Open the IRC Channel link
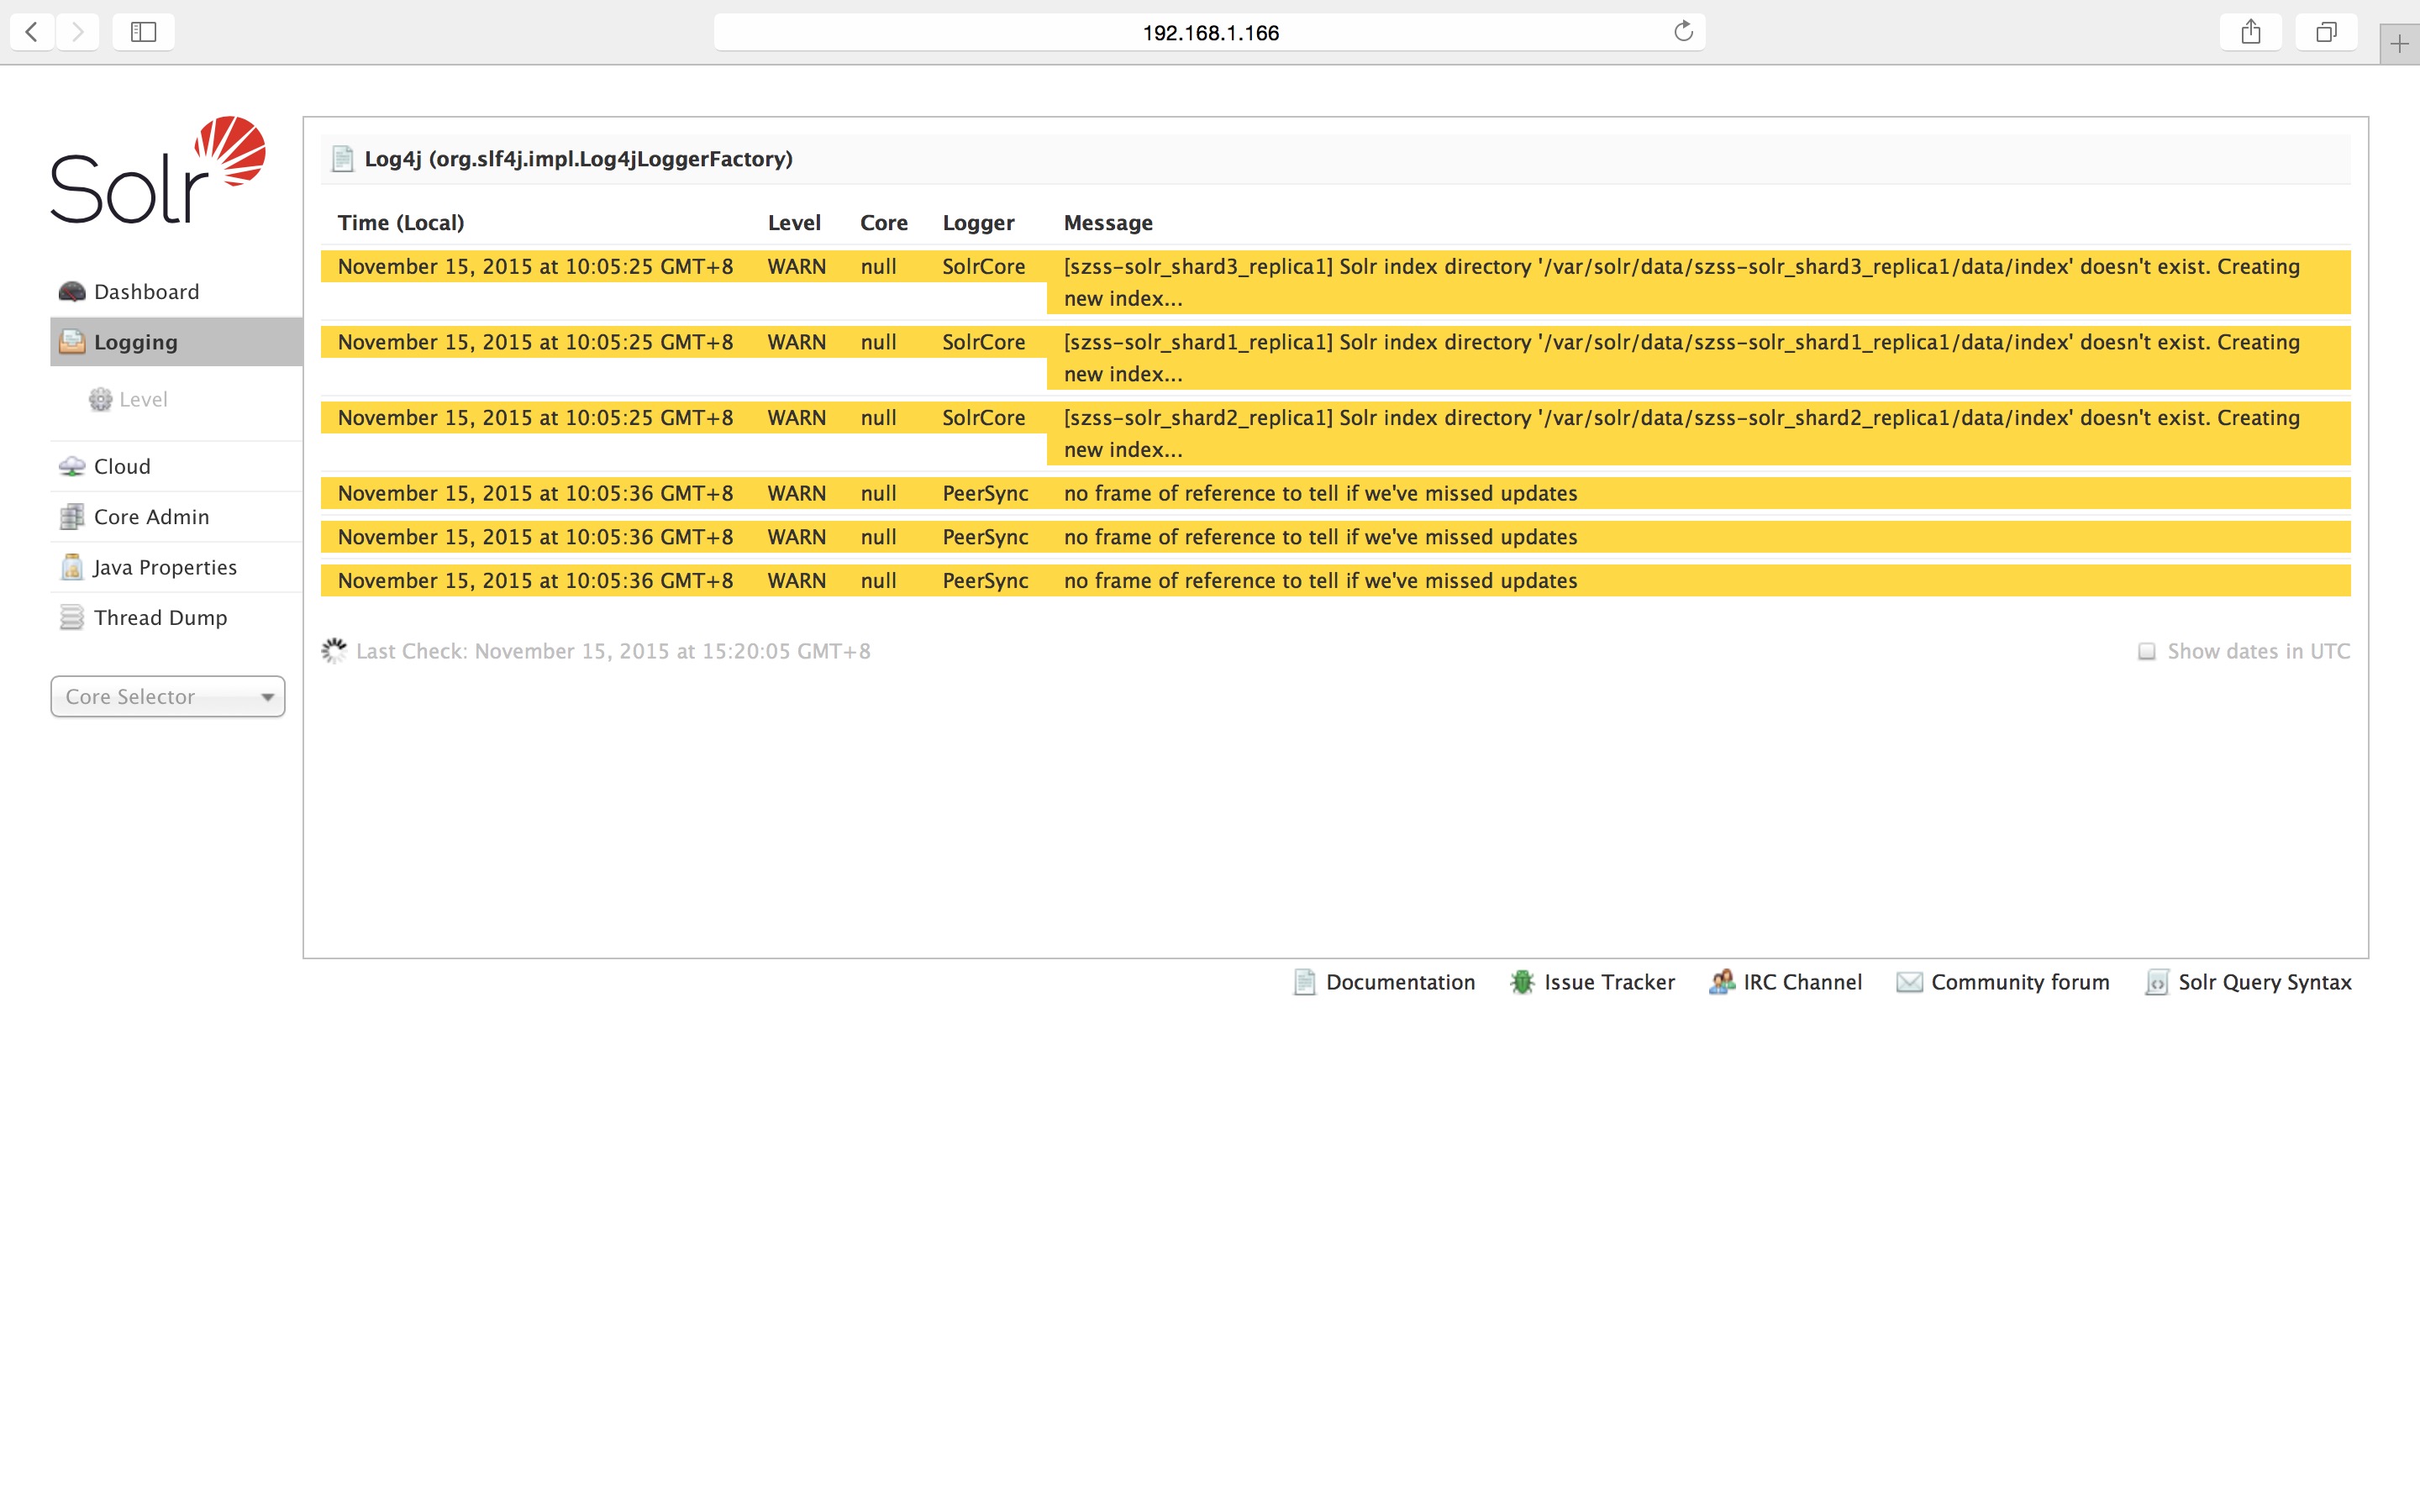2420x1512 pixels. point(1803,982)
